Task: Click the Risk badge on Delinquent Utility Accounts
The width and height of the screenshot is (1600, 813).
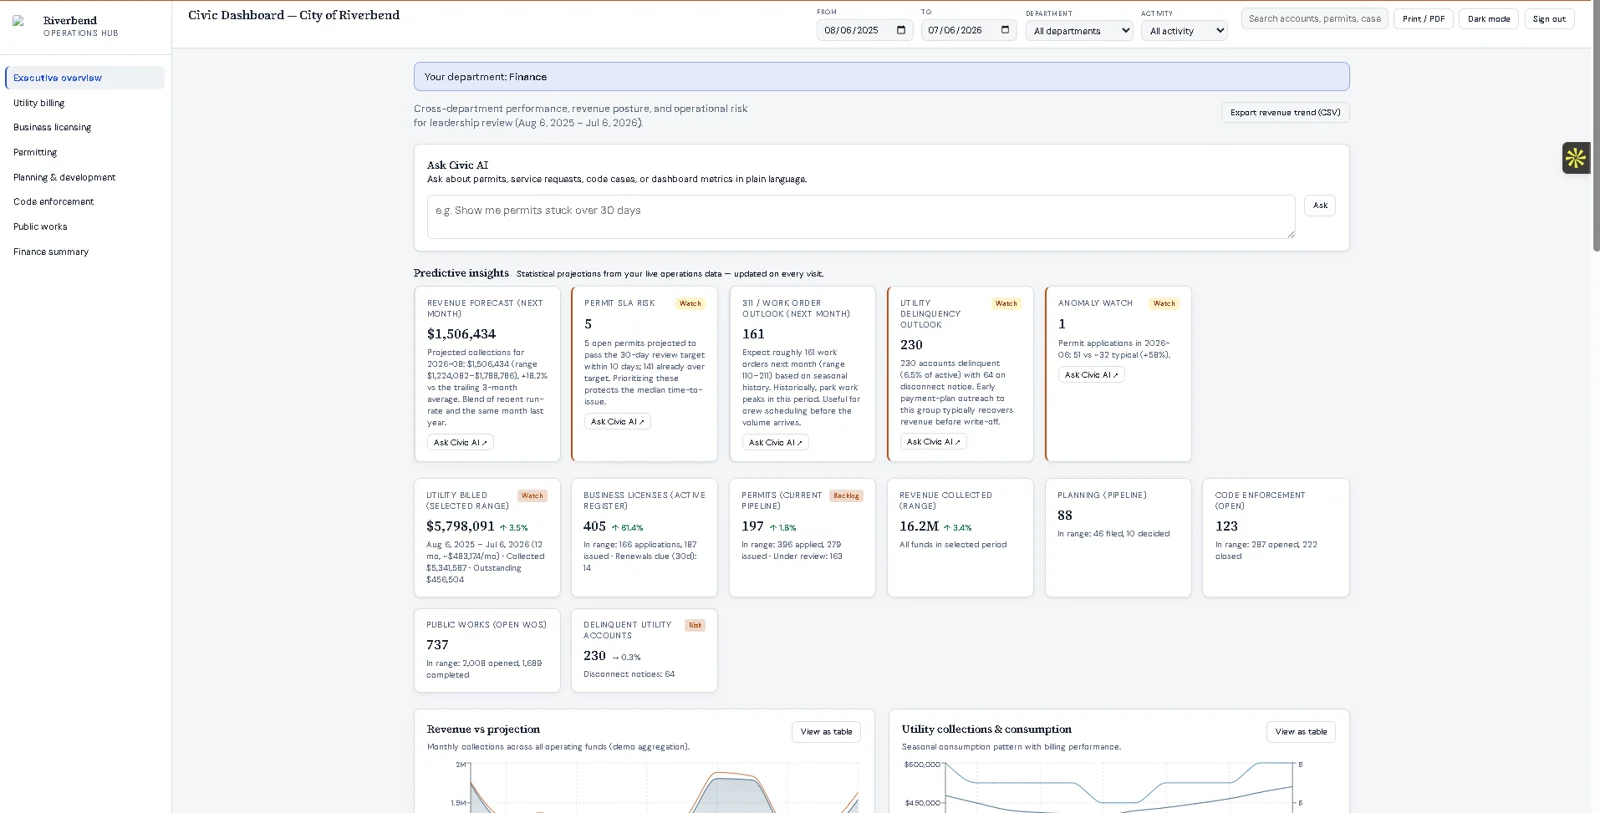Action: click(695, 626)
